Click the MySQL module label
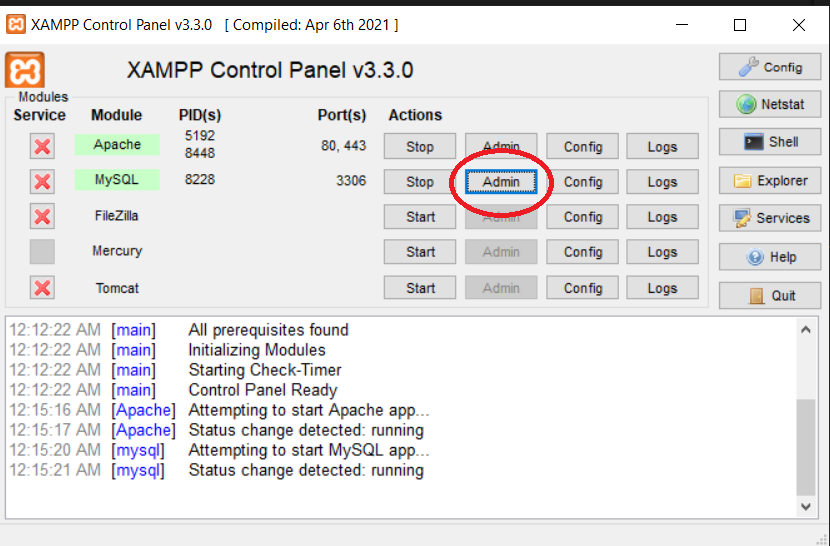The height and width of the screenshot is (546, 830). [117, 180]
